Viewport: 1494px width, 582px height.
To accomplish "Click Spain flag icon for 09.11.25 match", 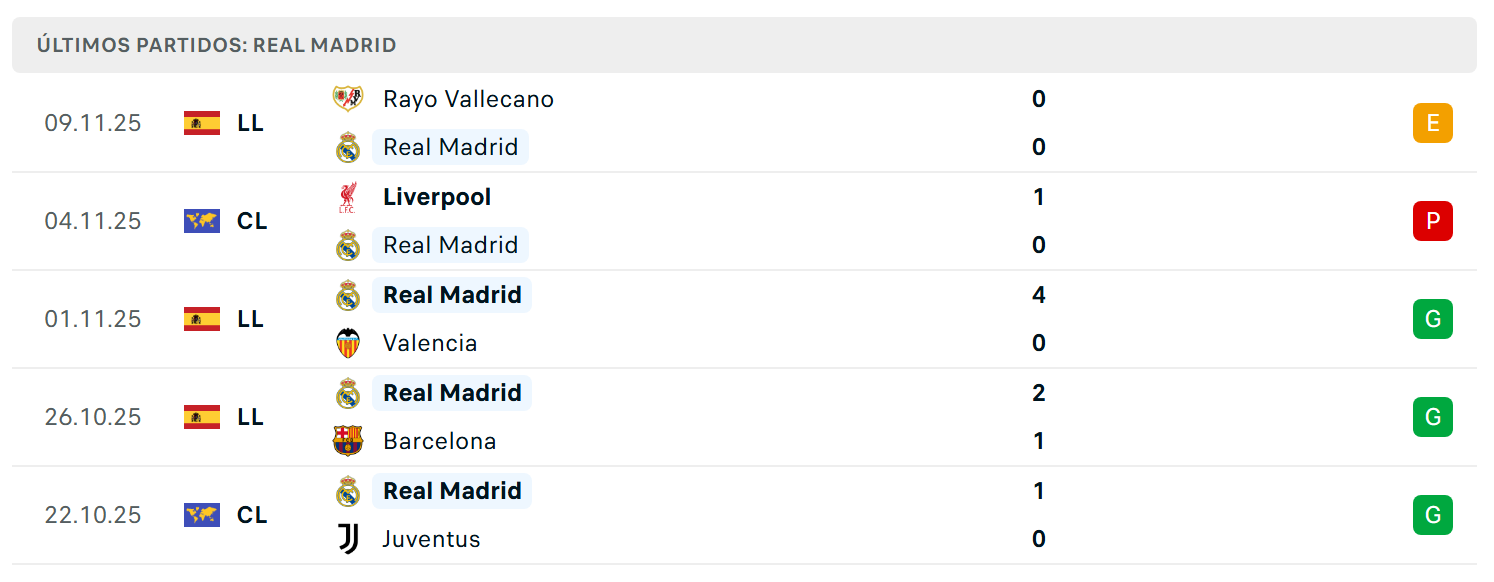I will tap(202, 123).
